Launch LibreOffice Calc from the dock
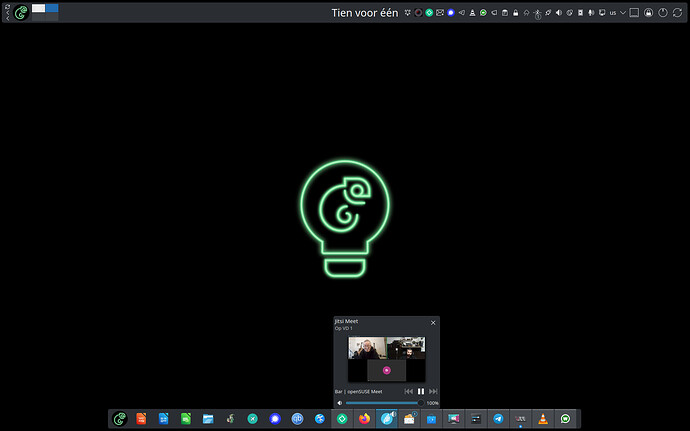The image size is (690, 431). pyautogui.click(x=186, y=419)
